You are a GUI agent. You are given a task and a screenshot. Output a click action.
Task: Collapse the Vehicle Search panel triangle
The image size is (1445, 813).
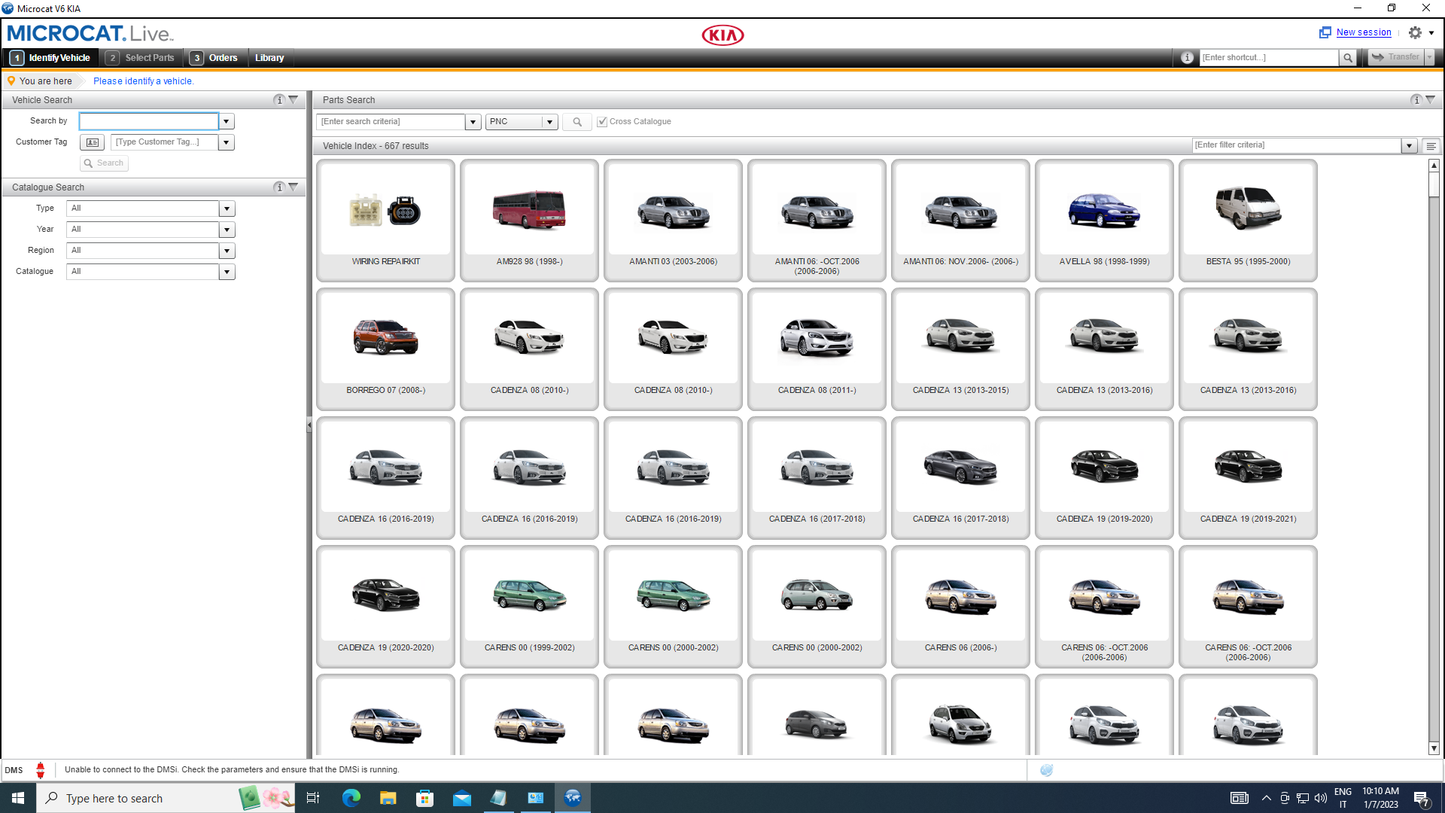click(293, 100)
